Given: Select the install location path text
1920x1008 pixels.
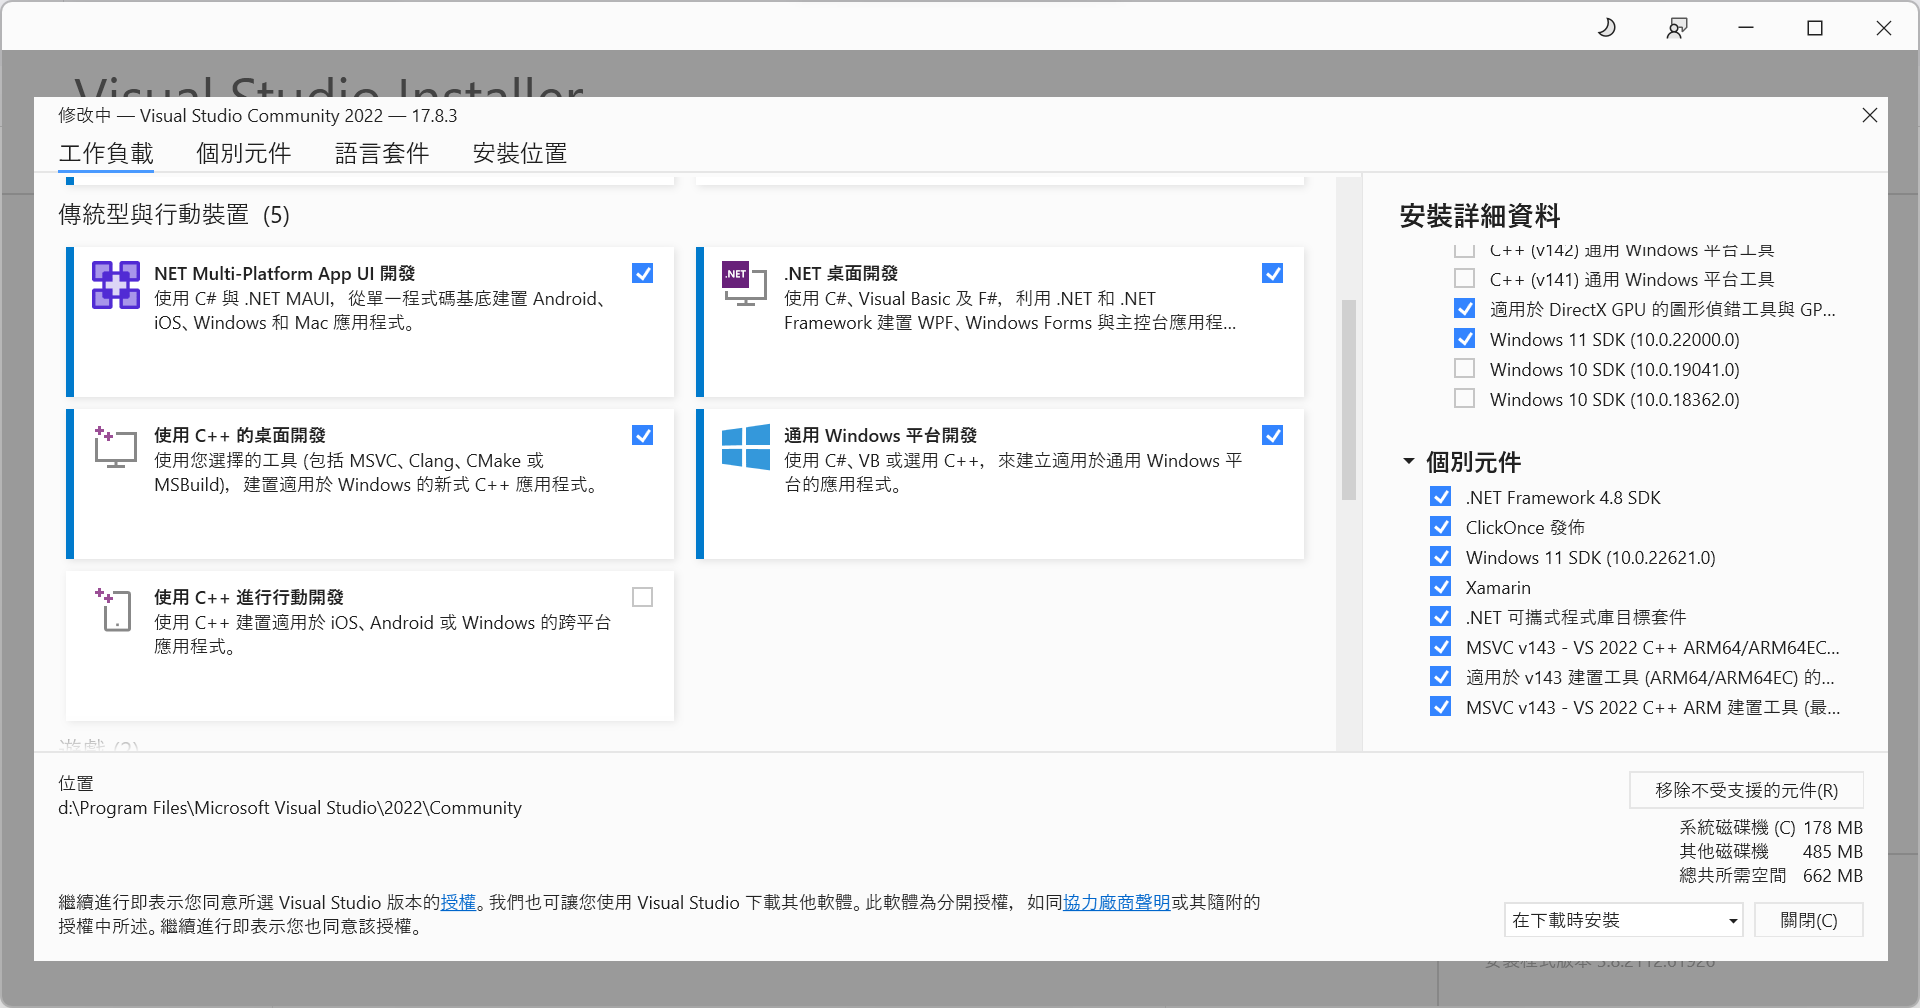Looking at the screenshot, I should [x=290, y=807].
